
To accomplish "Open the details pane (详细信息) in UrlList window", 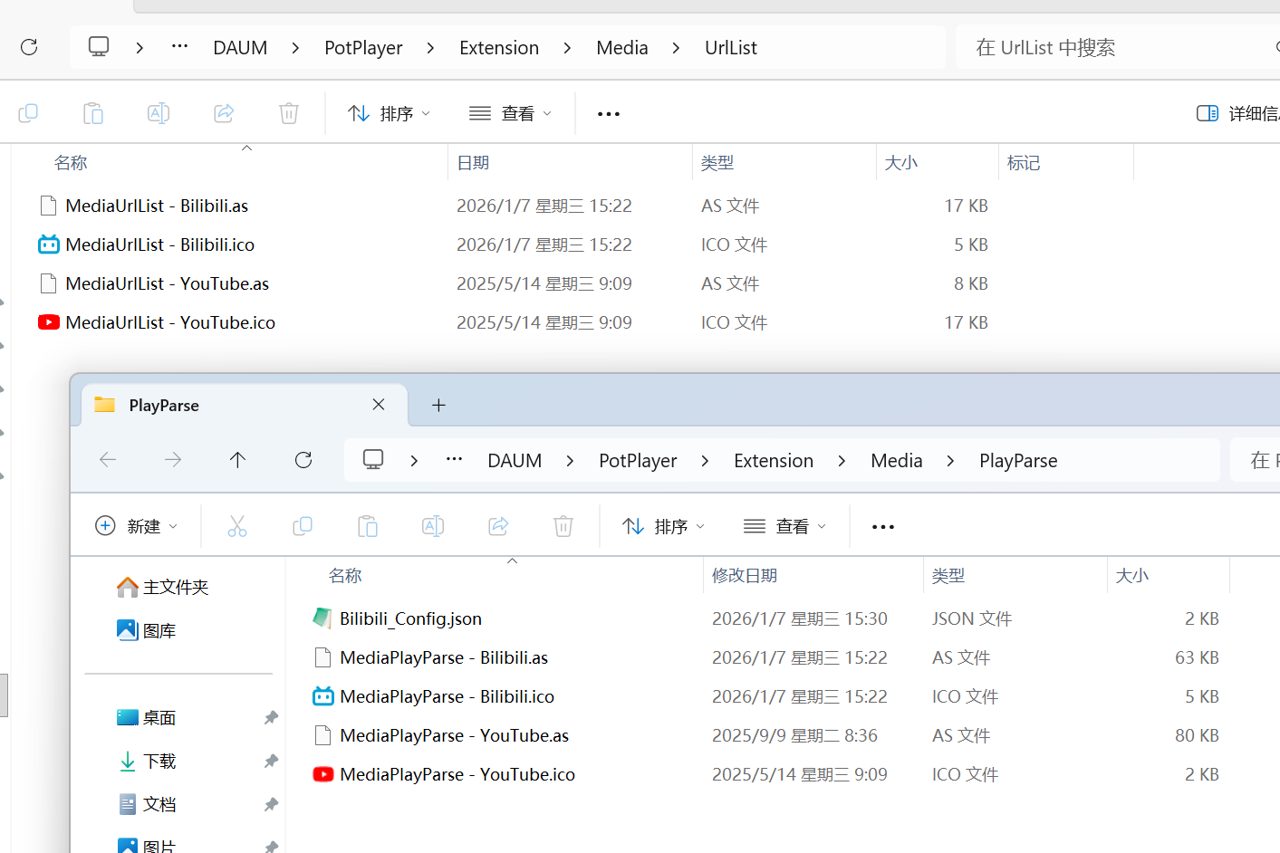I will pos(1238,113).
